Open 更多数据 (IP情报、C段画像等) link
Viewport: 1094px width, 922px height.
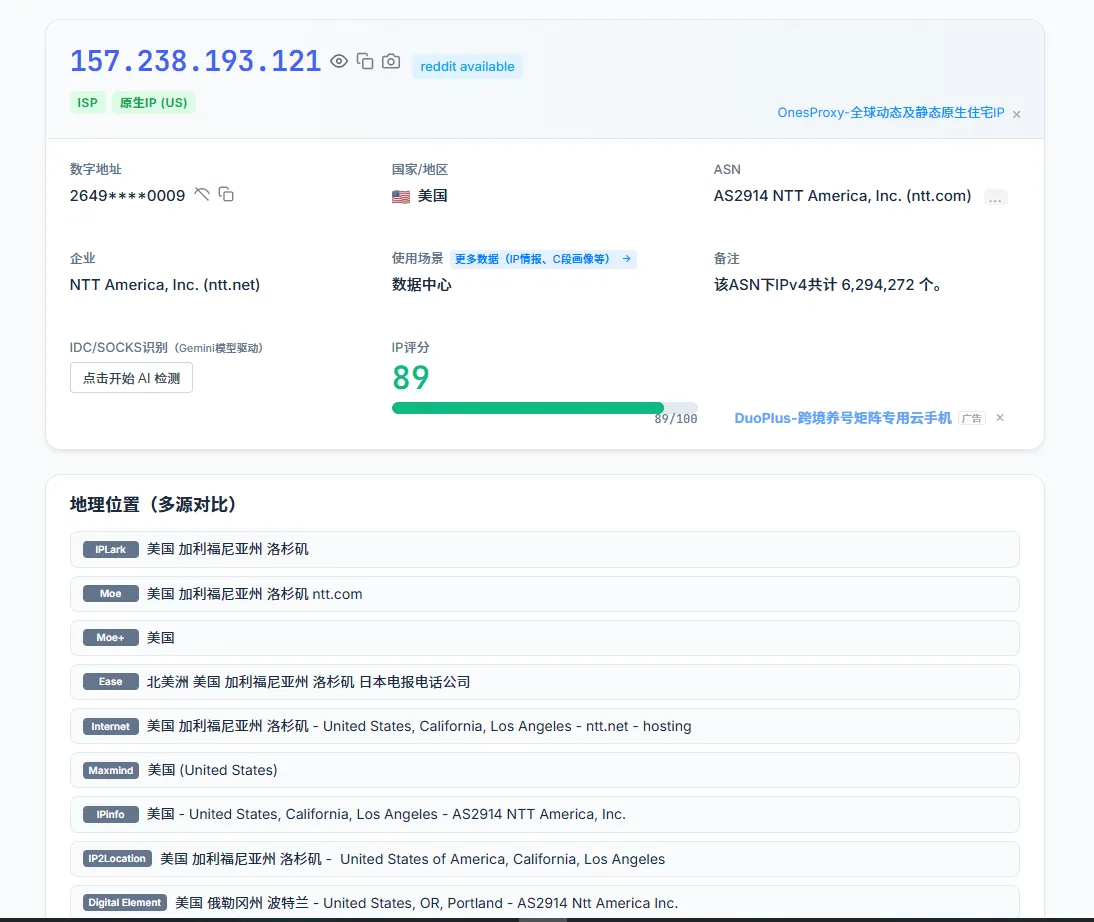543,259
